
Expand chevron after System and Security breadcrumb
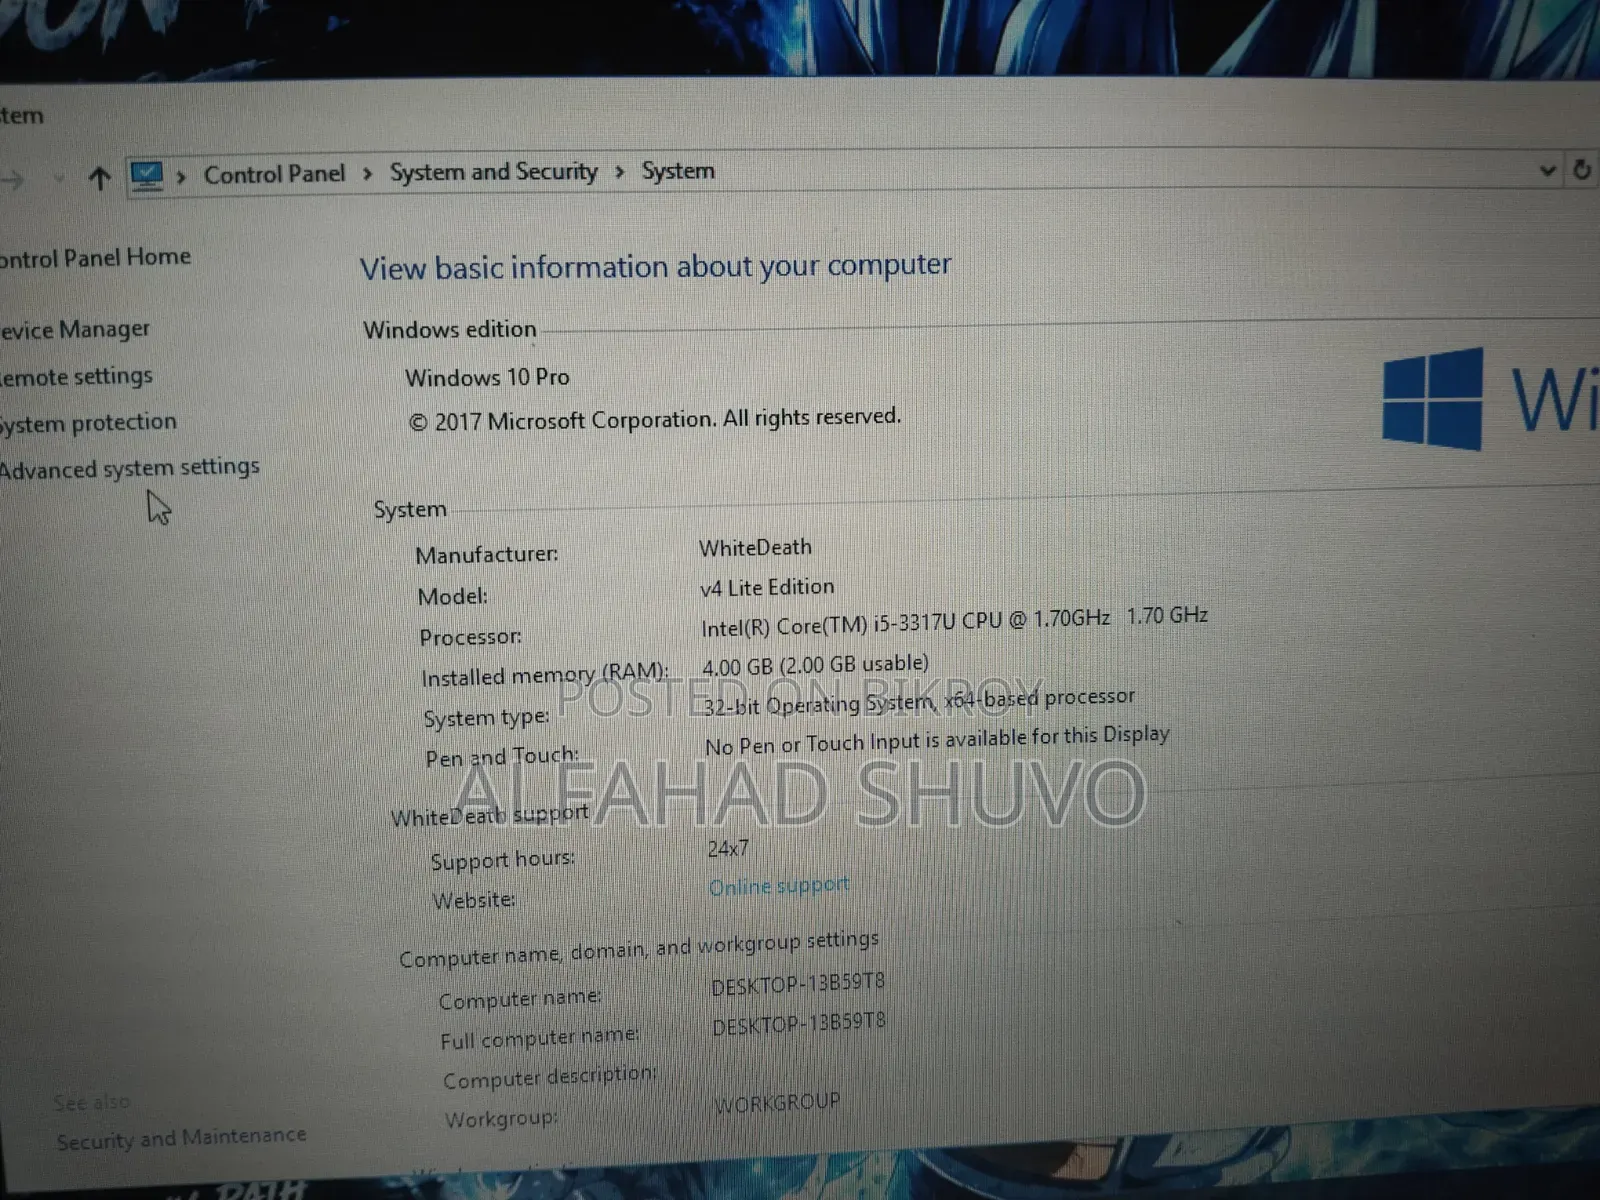click(x=620, y=172)
